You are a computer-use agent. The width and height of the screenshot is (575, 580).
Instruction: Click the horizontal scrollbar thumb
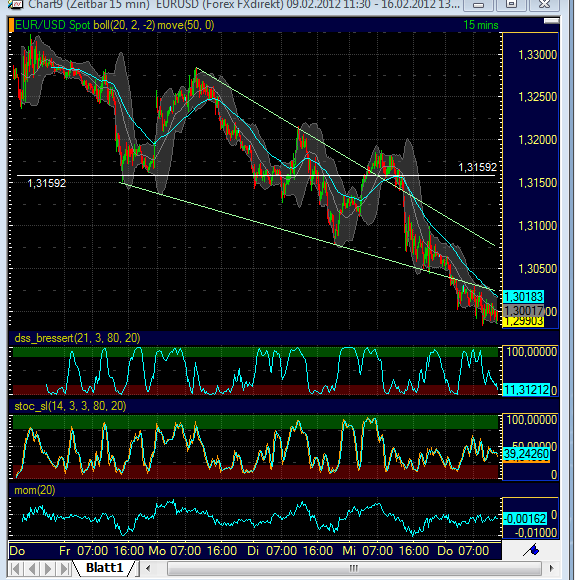(354, 568)
